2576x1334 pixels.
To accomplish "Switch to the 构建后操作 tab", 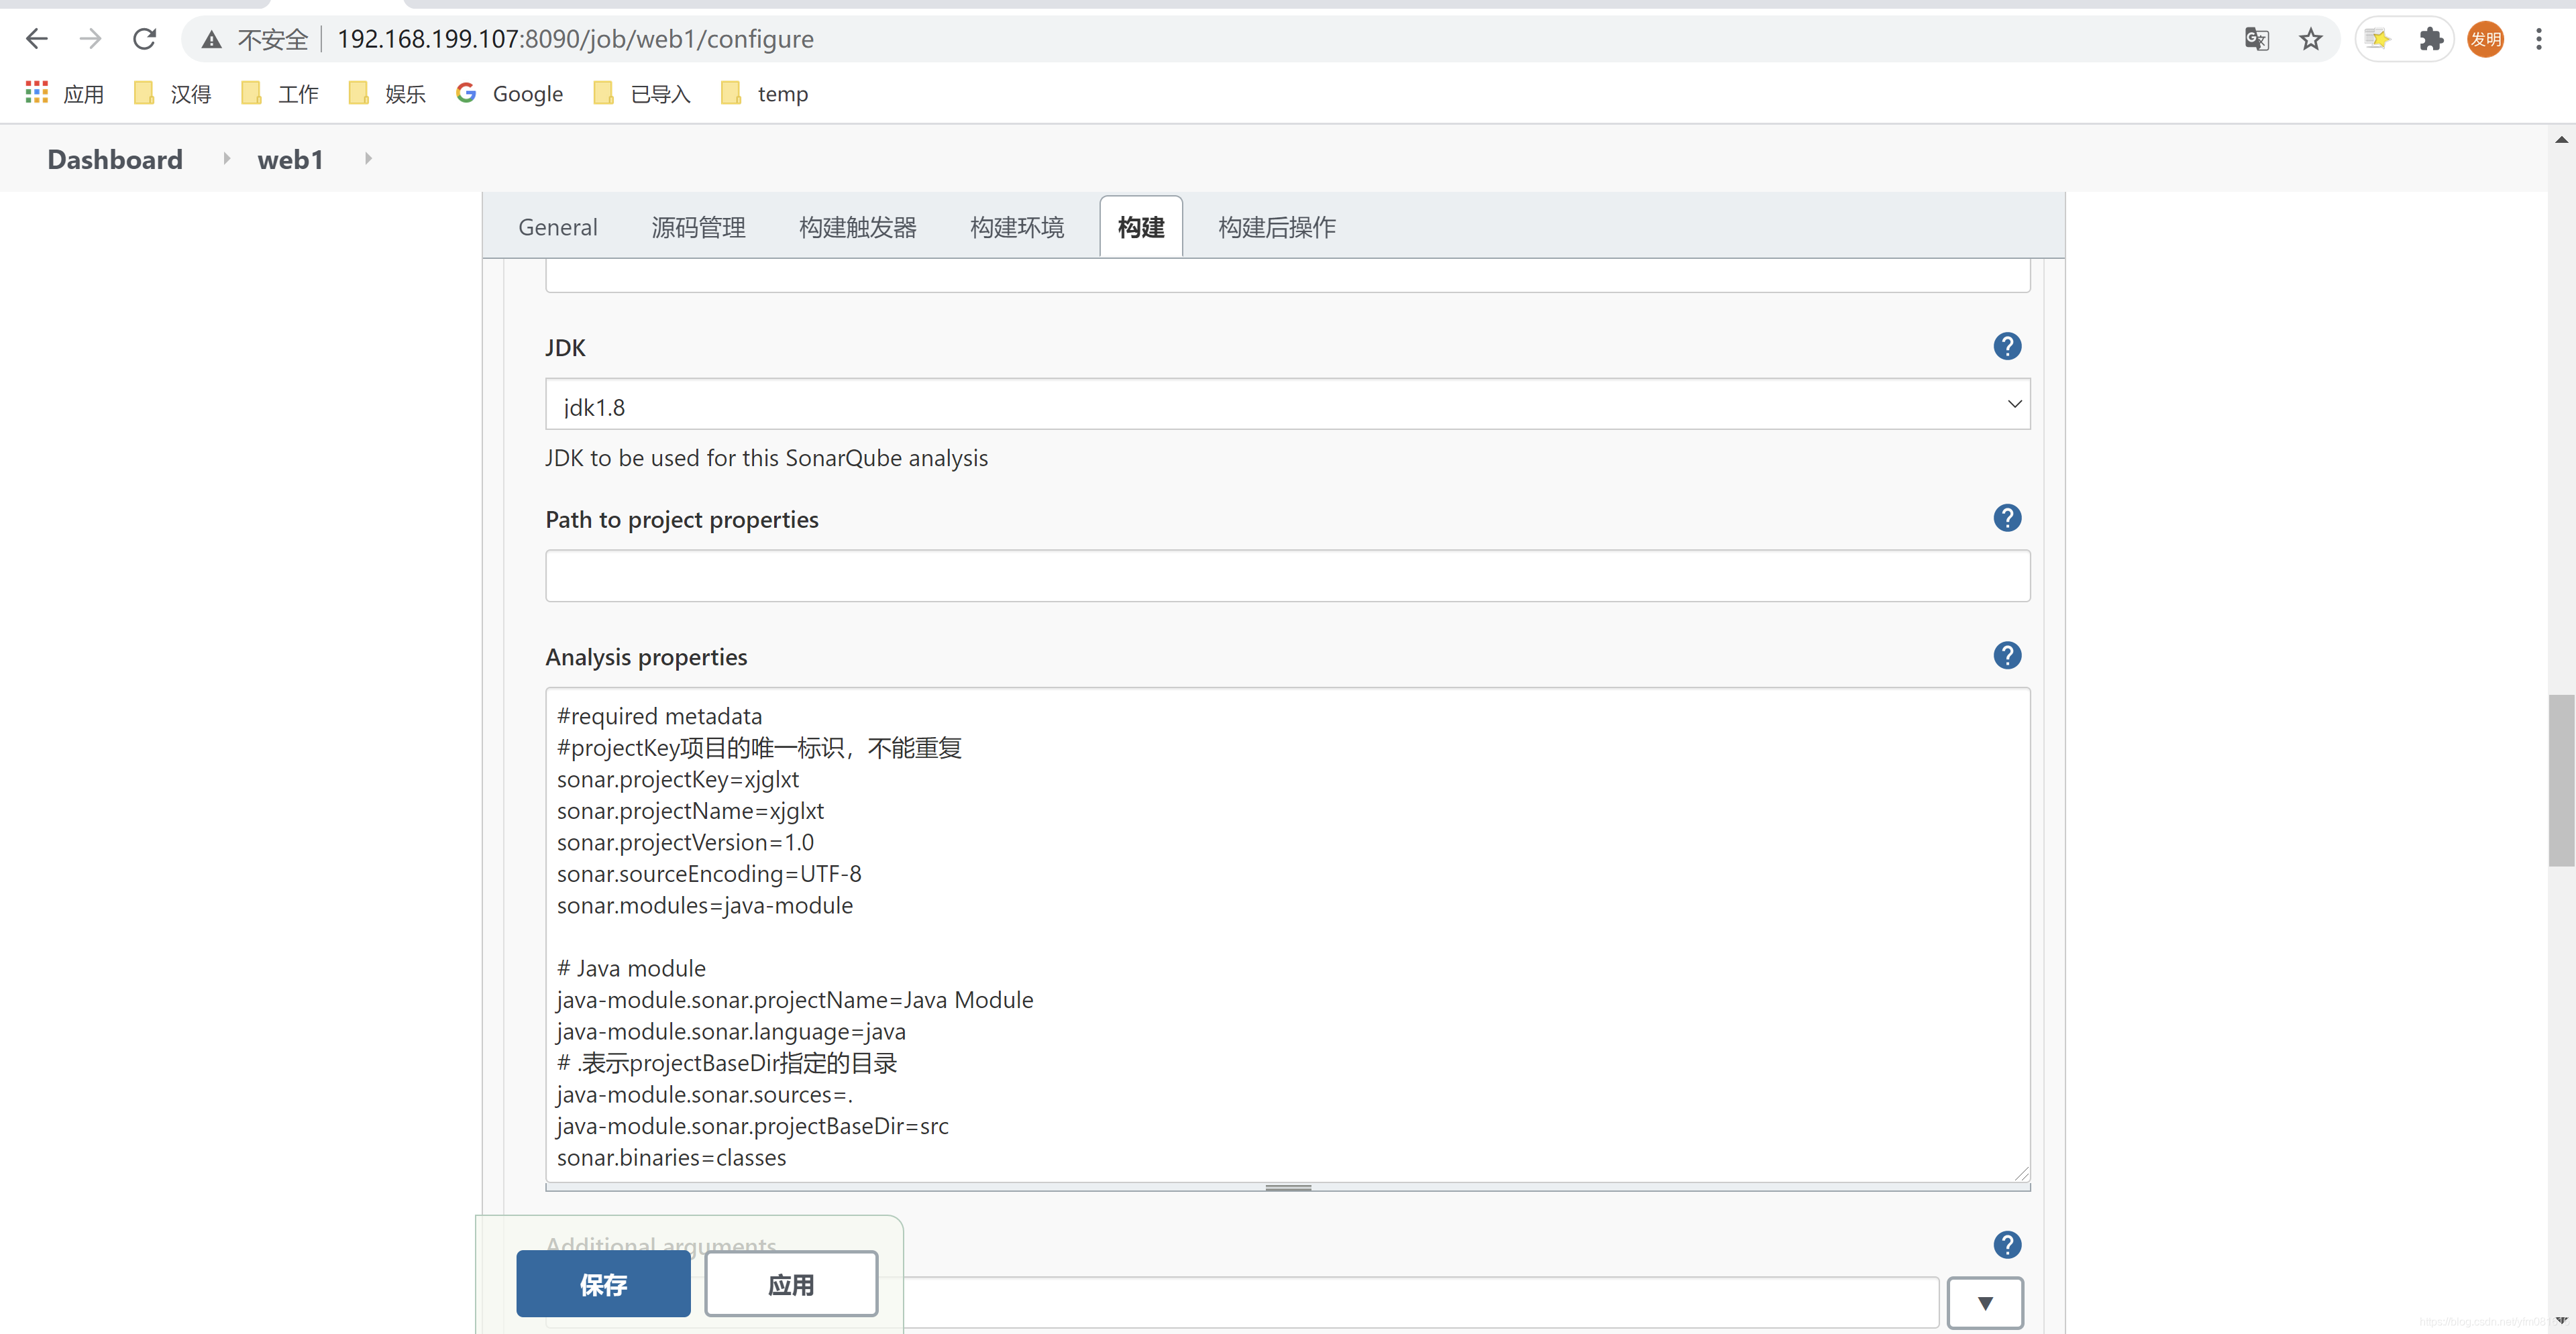I will pyautogui.click(x=1276, y=227).
